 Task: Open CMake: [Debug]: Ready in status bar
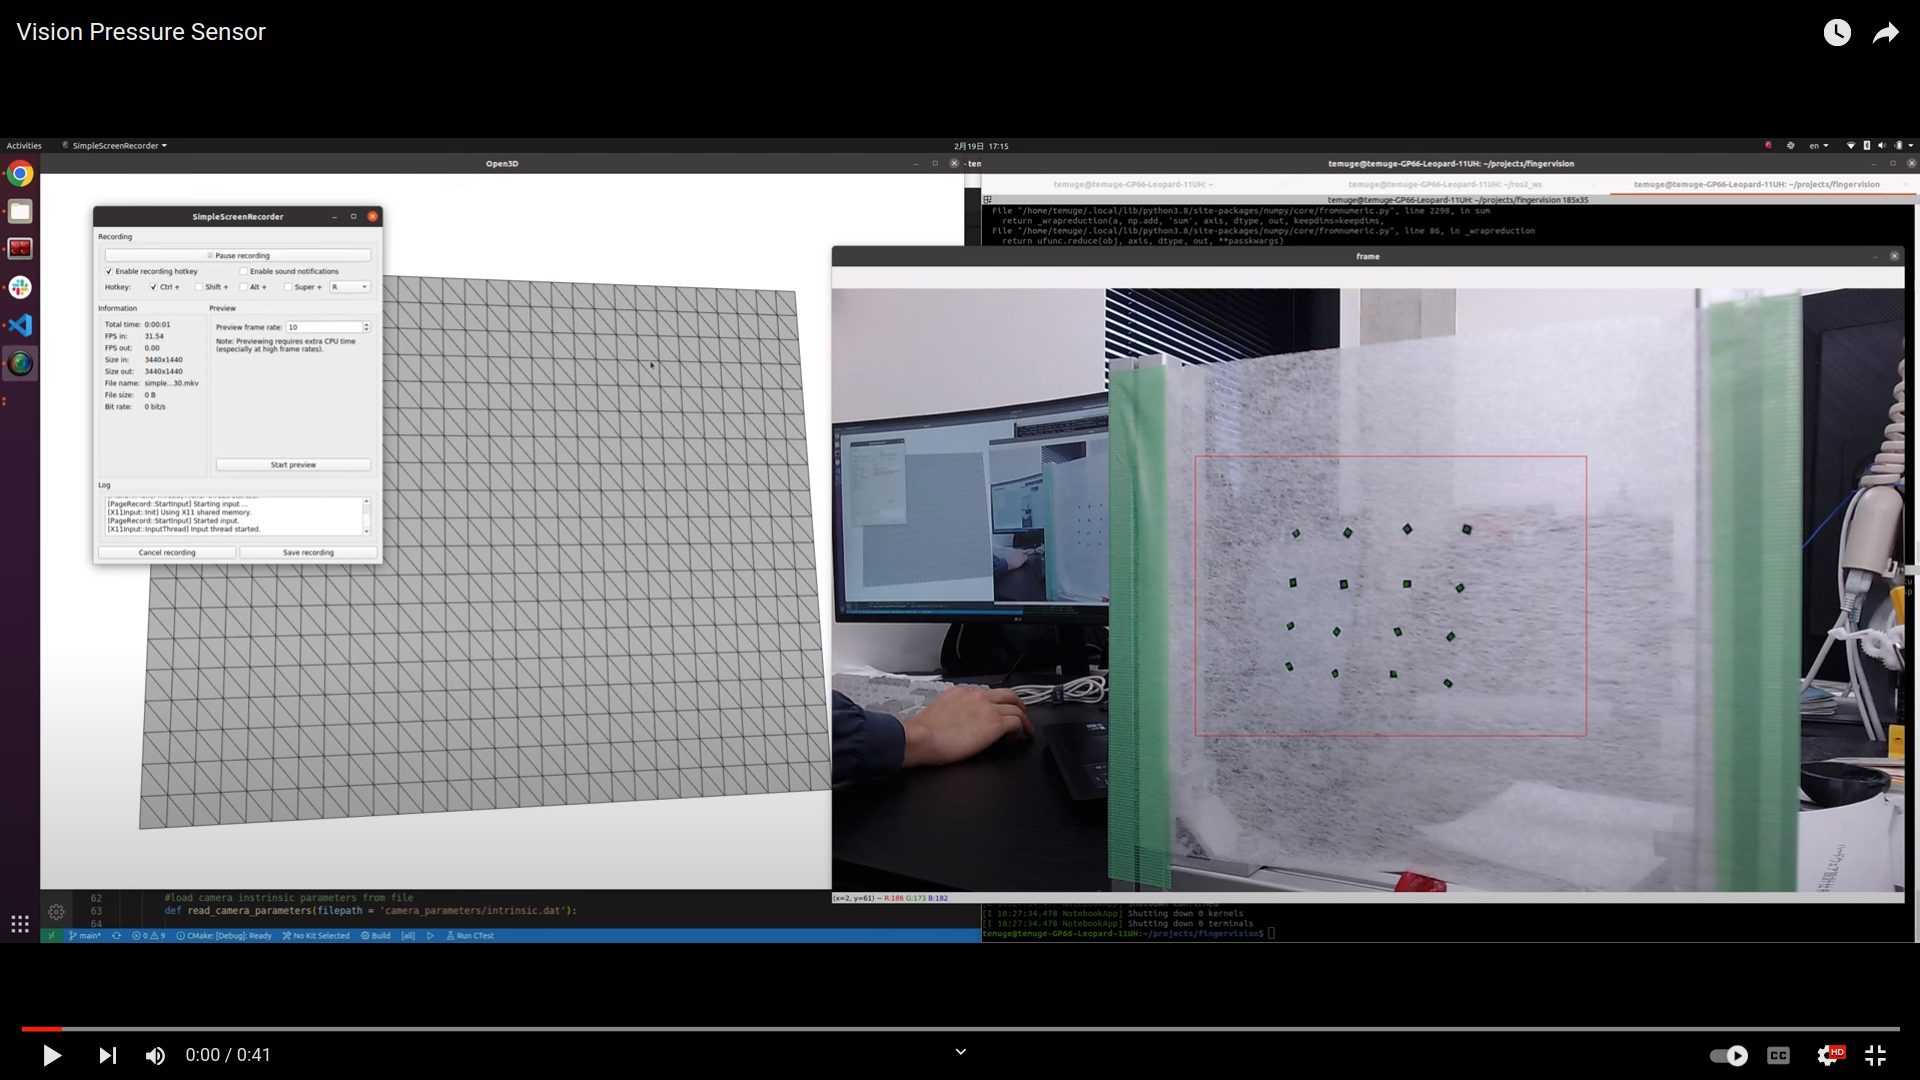(x=224, y=935)
